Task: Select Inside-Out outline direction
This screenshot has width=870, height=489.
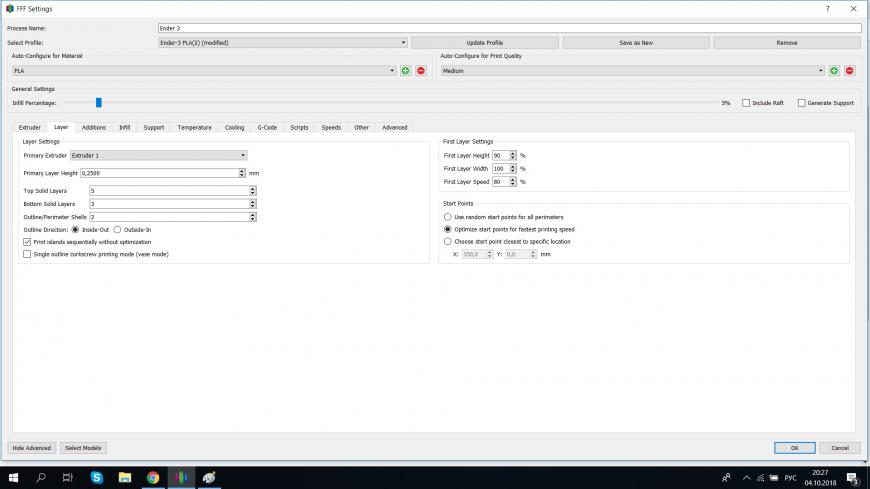Action: click(x=75, y=230)
